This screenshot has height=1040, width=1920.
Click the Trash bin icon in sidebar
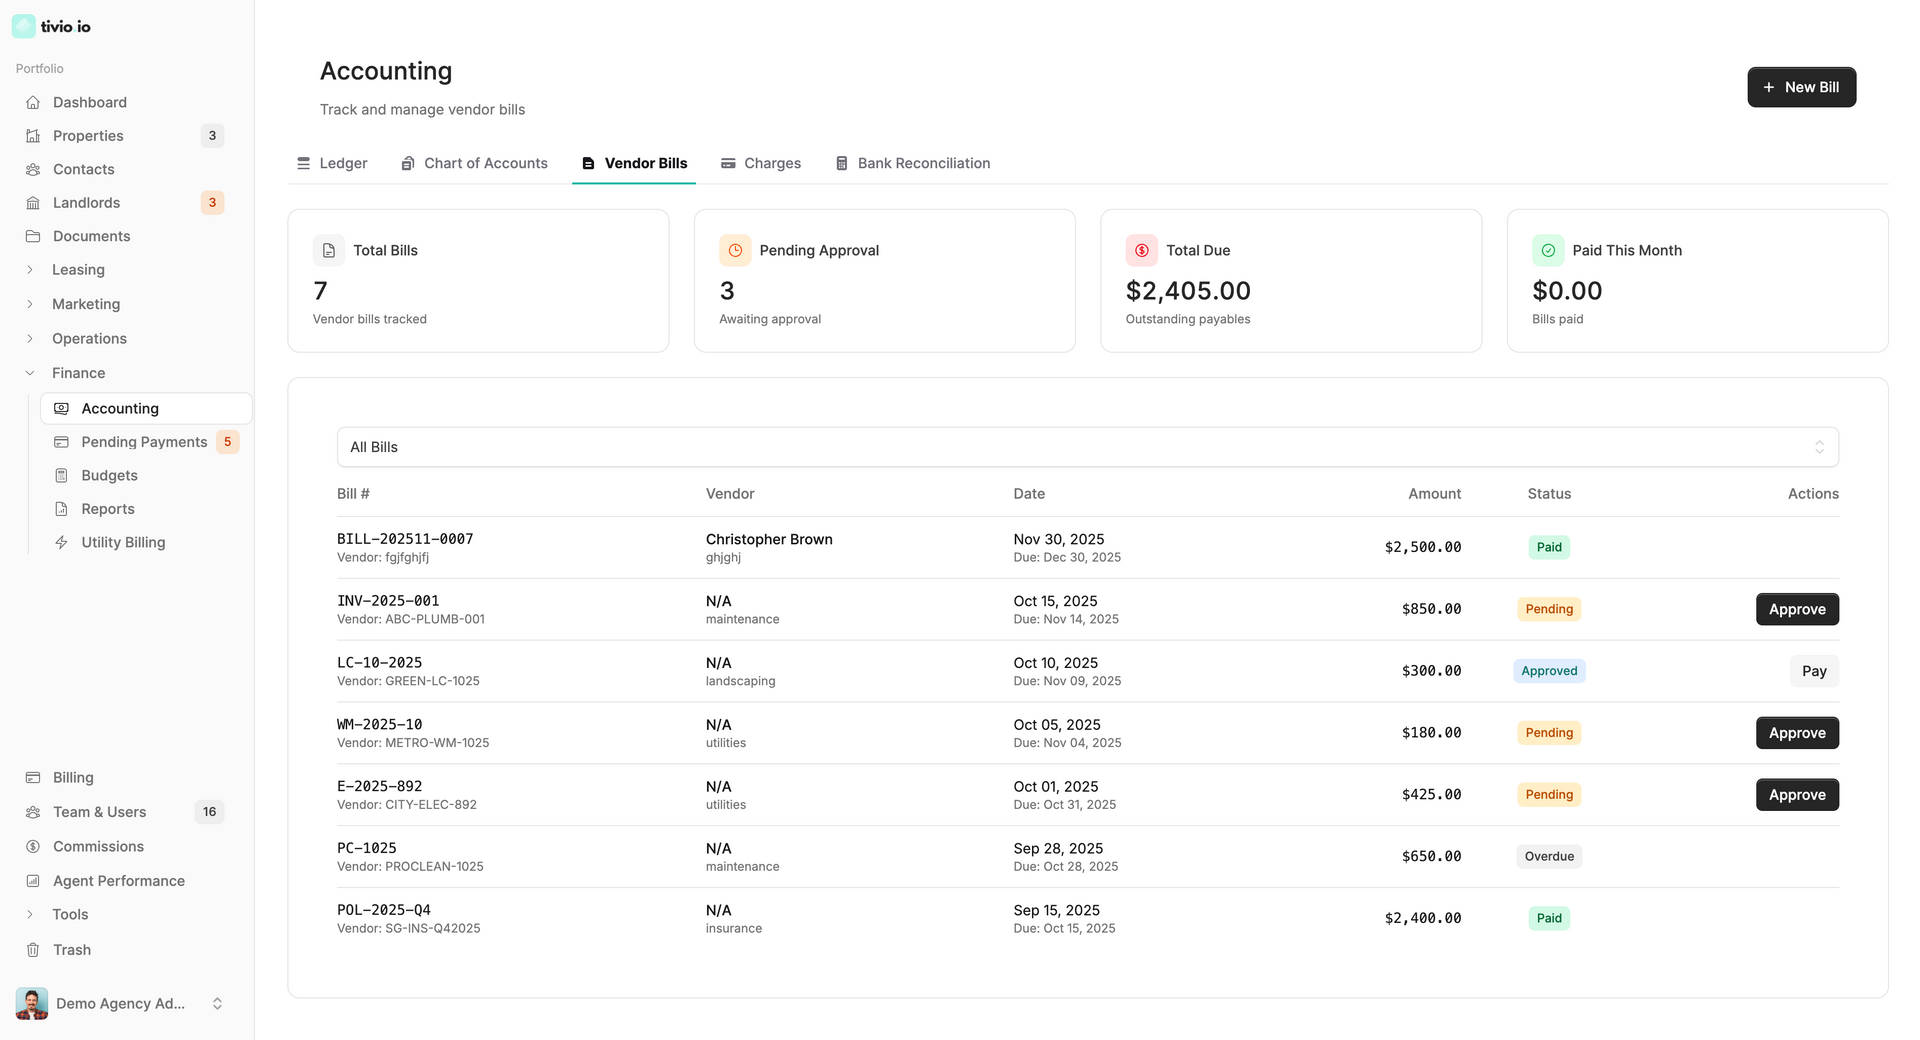tap(33, 950)
